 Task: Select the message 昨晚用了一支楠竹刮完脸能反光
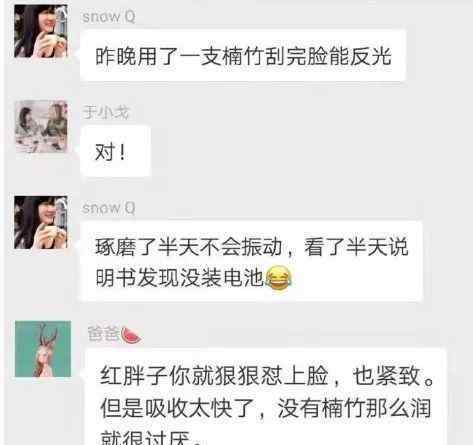tap(243, 56)
